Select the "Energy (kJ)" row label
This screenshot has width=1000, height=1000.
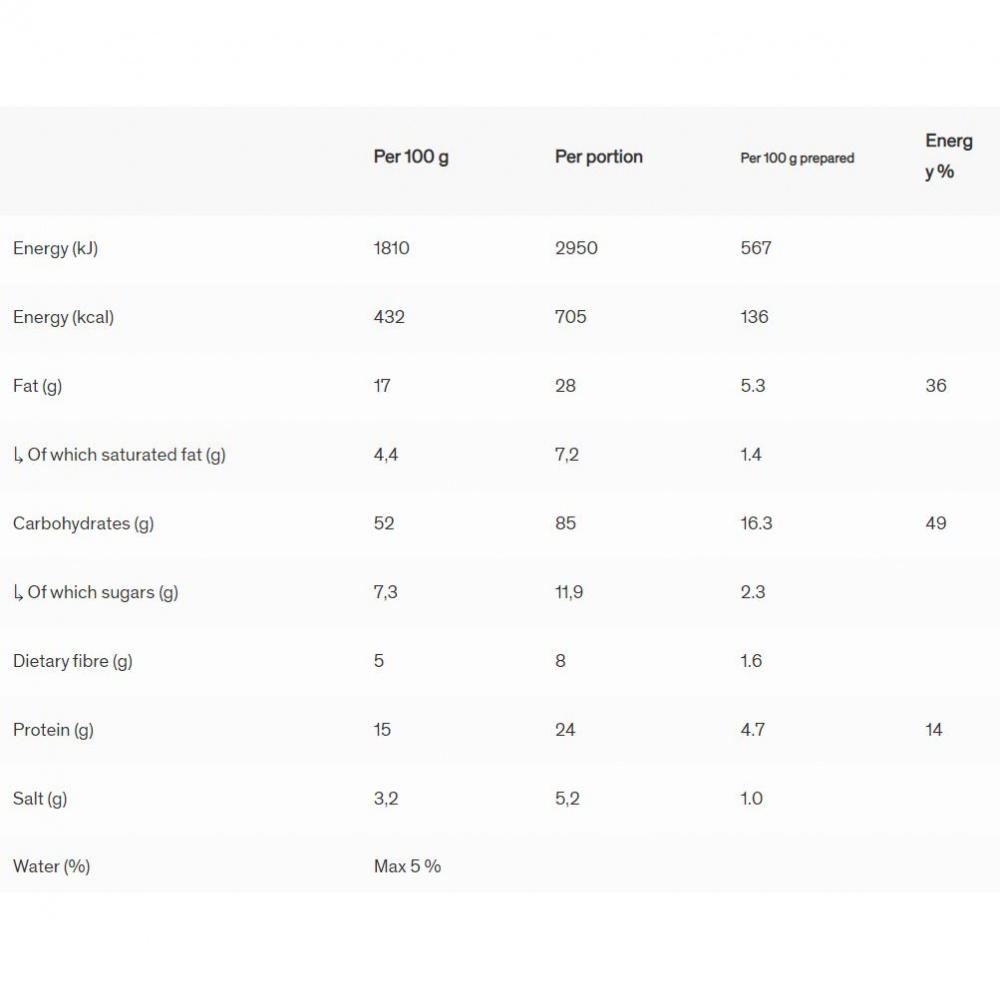[x=55, y=248]
